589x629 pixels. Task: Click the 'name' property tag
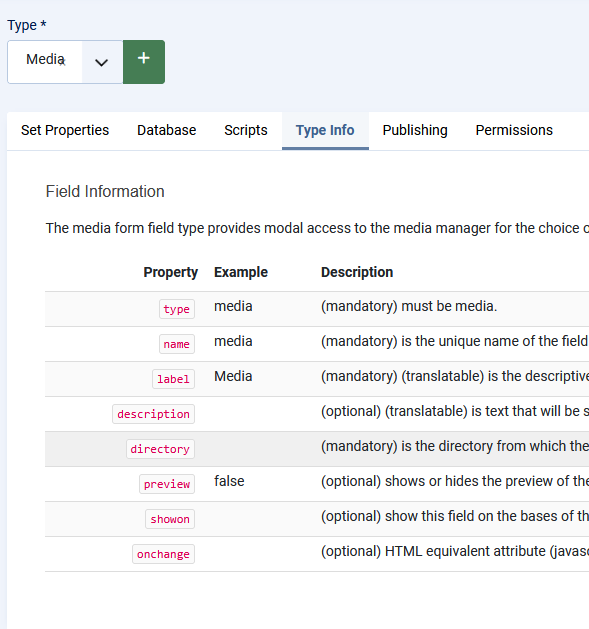(177, 344)
